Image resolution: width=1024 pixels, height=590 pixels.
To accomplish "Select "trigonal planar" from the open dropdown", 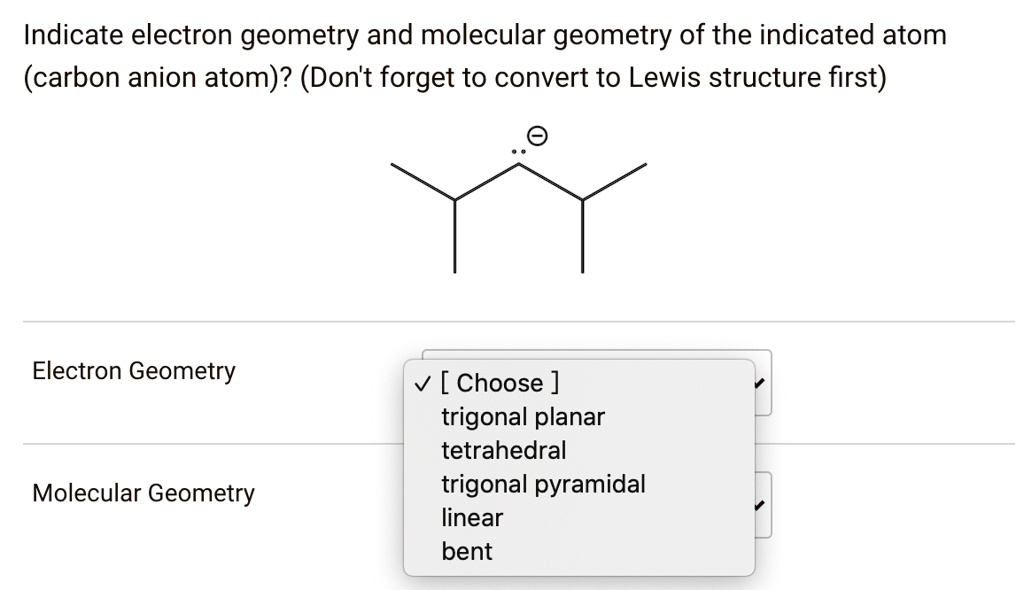I will tap(522, 417).
